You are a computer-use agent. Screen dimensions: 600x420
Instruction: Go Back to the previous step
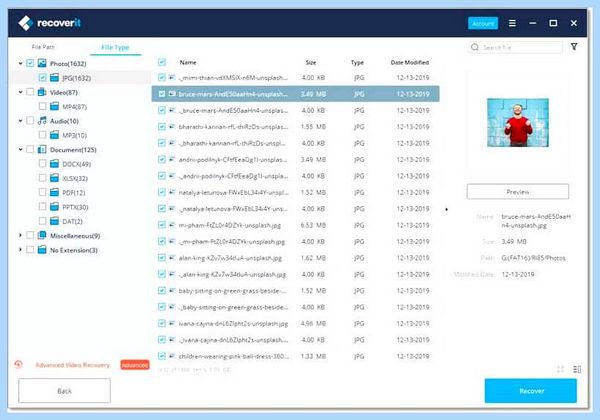(x=64, y=391)
